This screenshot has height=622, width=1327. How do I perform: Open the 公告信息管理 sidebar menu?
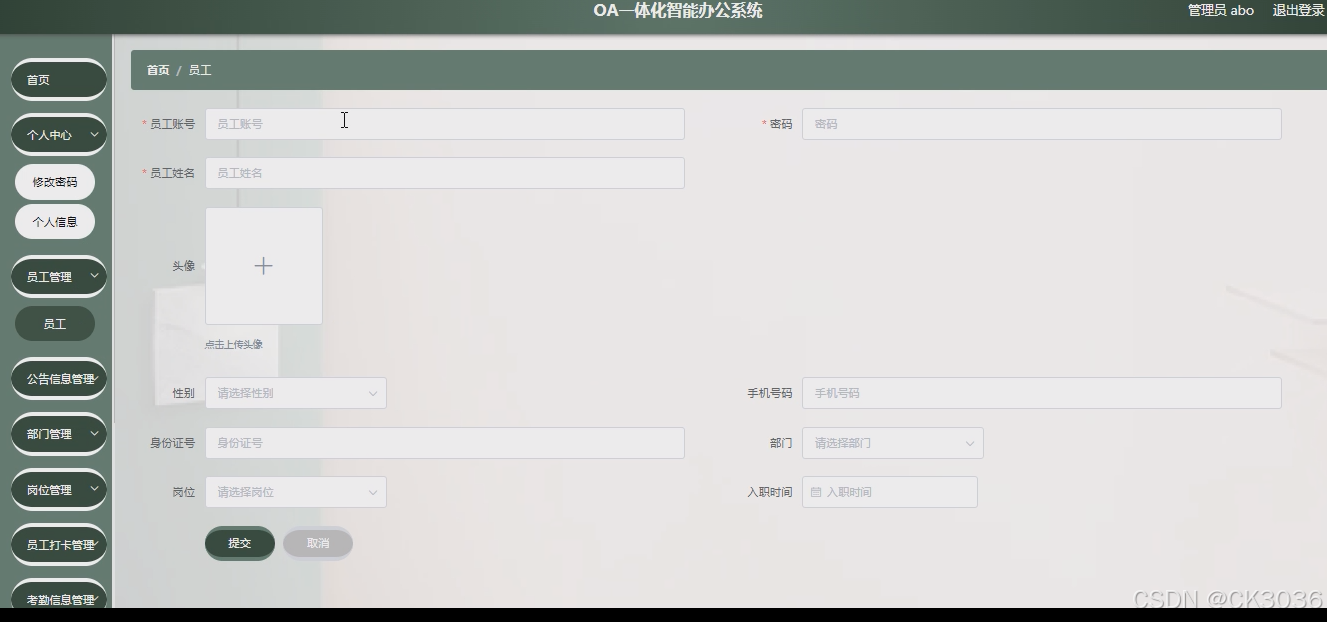58,378
